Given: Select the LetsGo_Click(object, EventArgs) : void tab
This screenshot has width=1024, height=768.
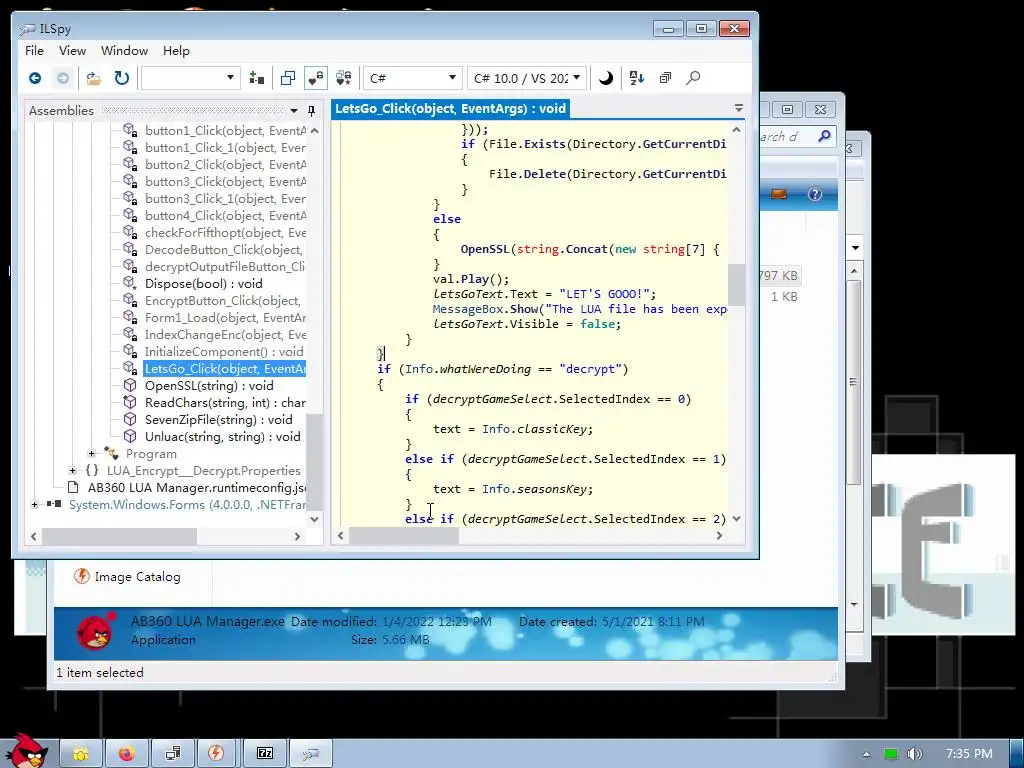Looking at the screenshot, I should click(x=450, y=108).
